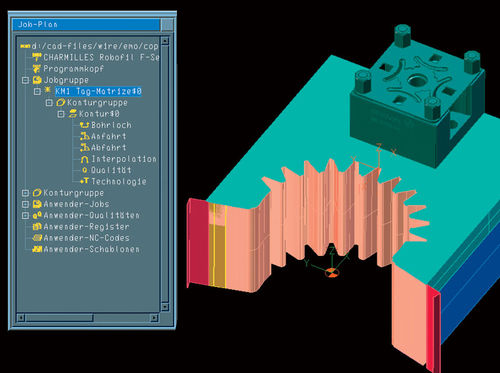Viewport: 500px width, 373px height.
Task: Click the Bohrloch drill hole icon
Action: [x=85, y=125]
